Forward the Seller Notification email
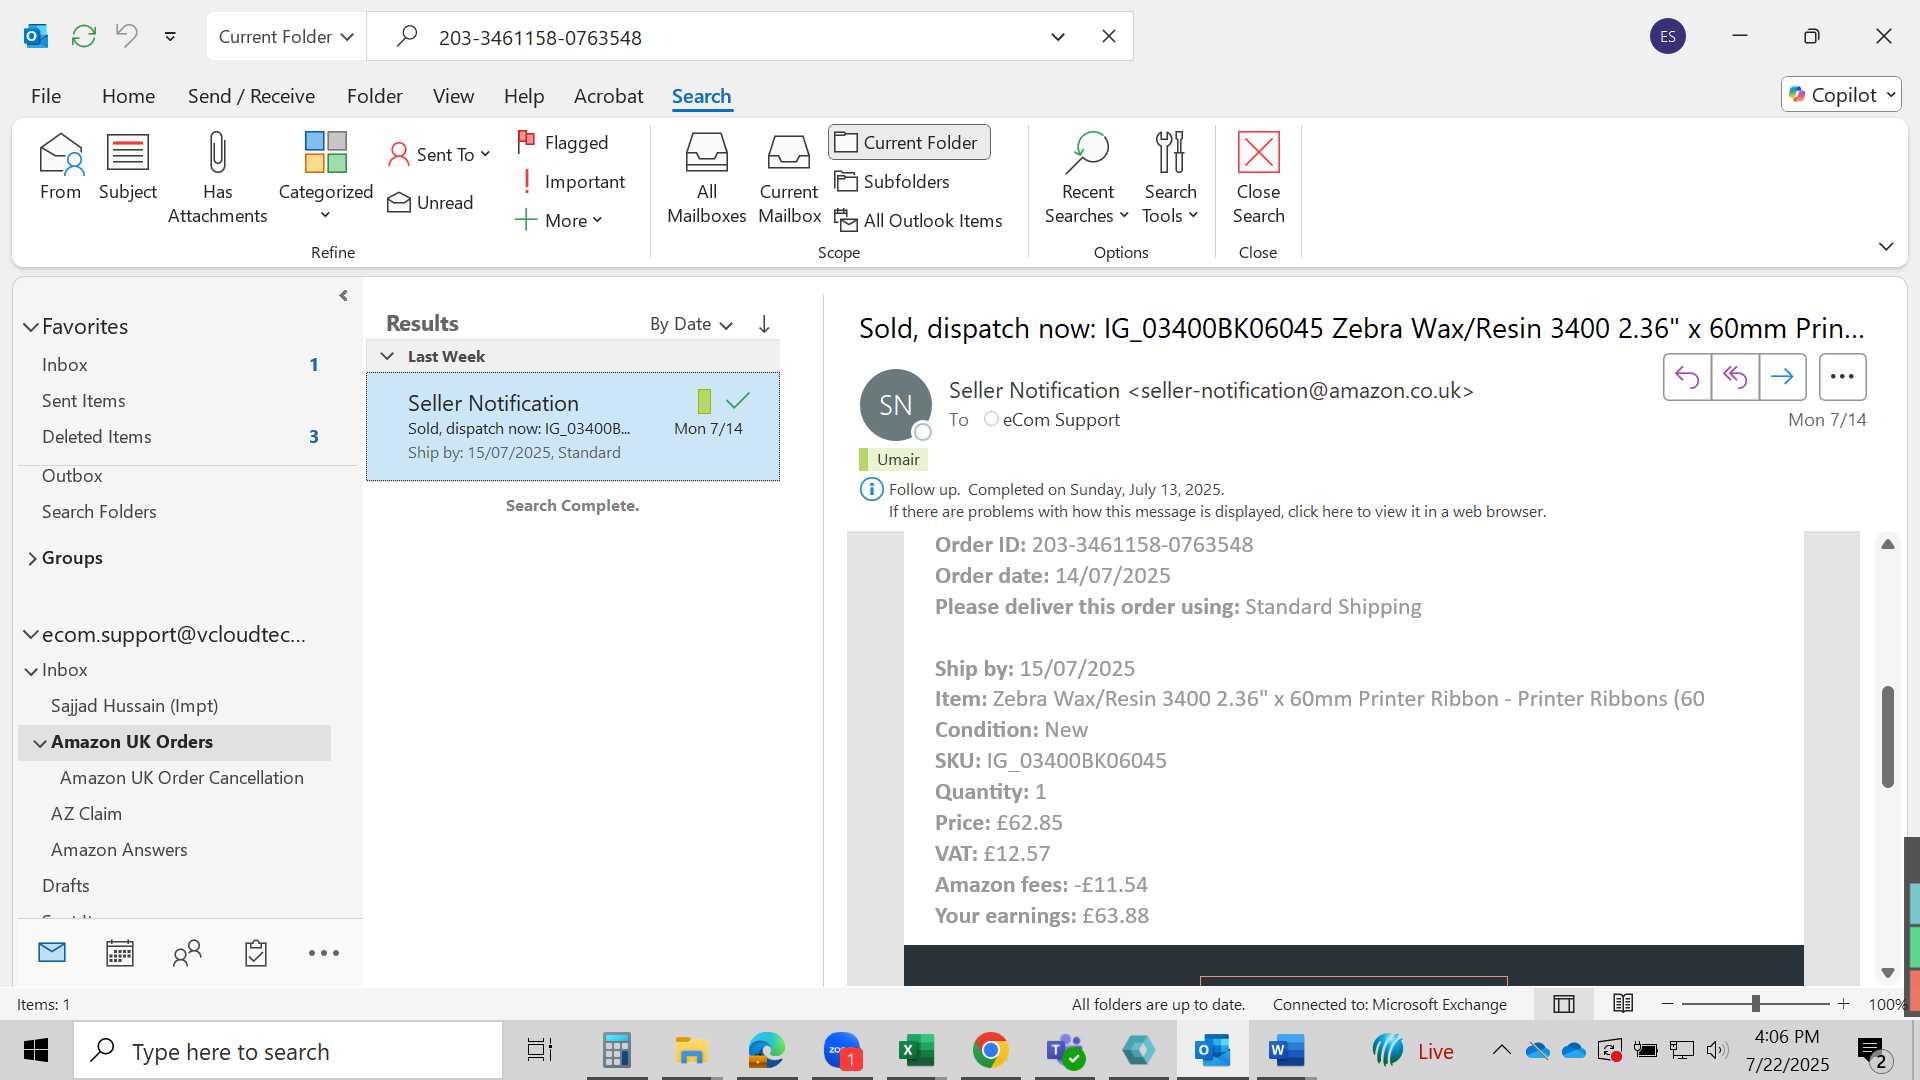1920x1080 pixels. (1782, 377)
